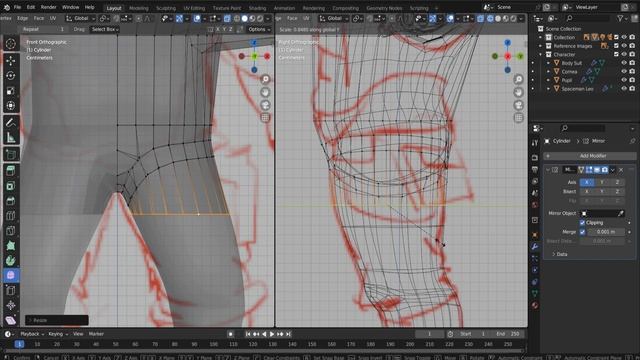Open Render properties tab icon
The width and height of the screenshot is (640, 360).
535,158
